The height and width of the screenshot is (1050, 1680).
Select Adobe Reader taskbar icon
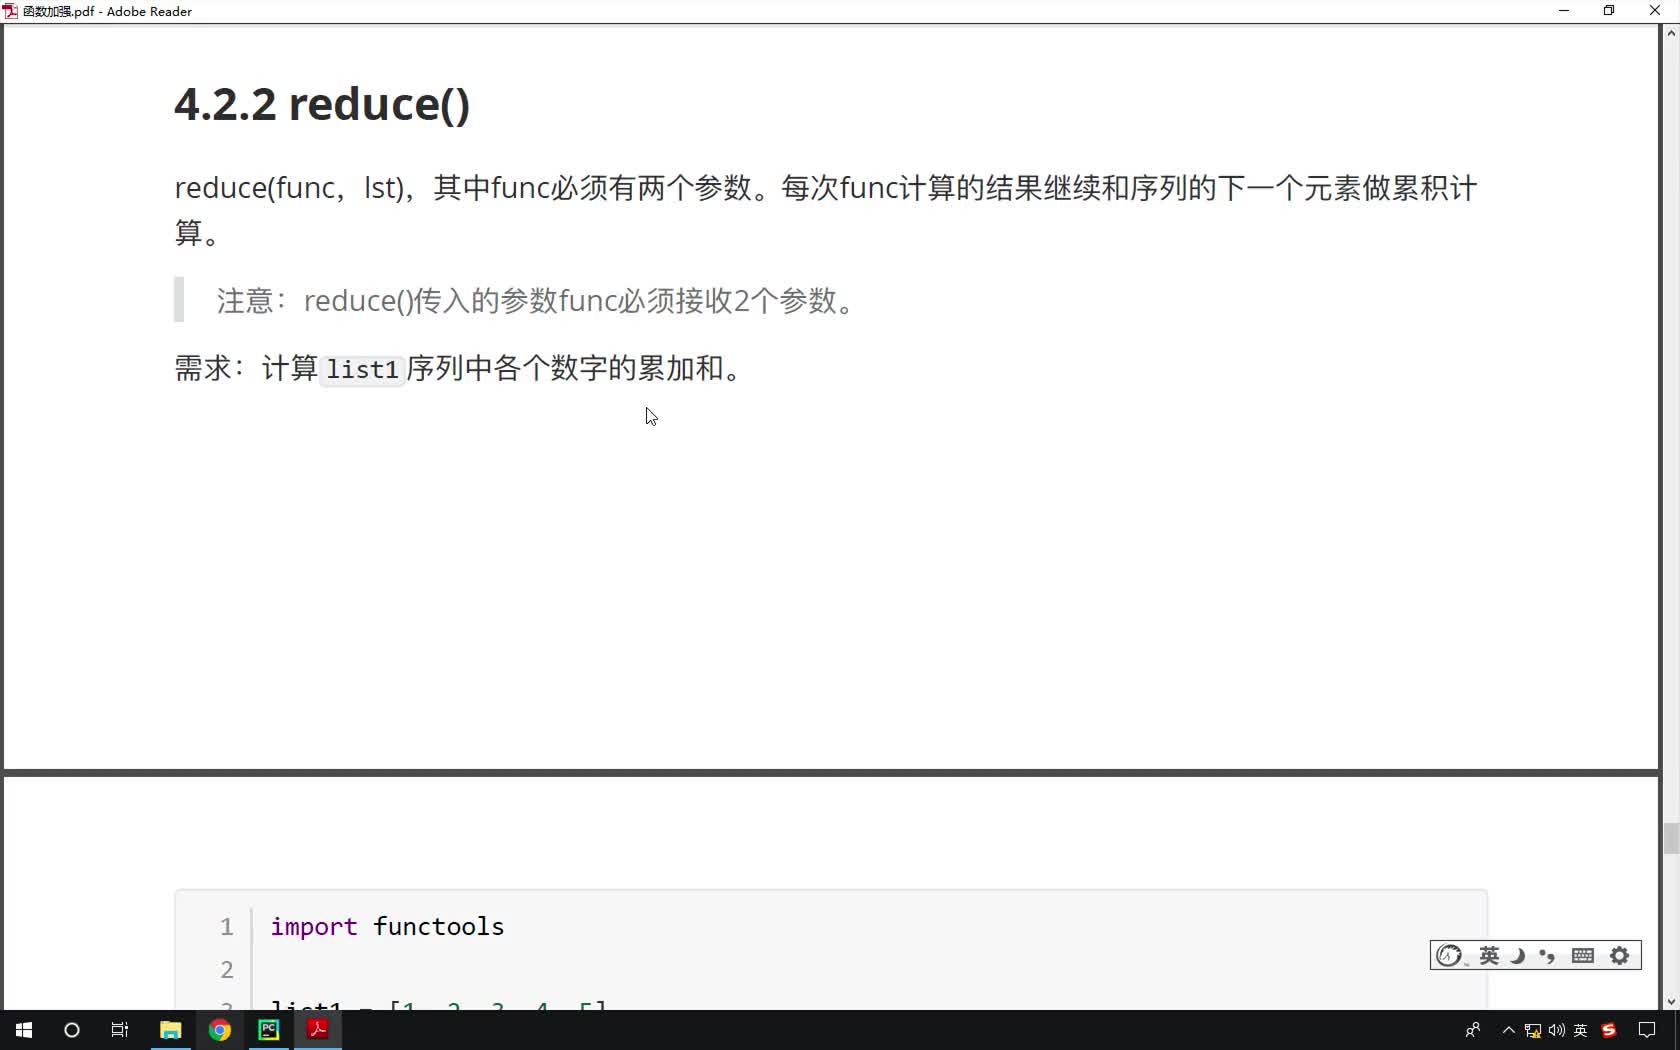(318, 1030)
